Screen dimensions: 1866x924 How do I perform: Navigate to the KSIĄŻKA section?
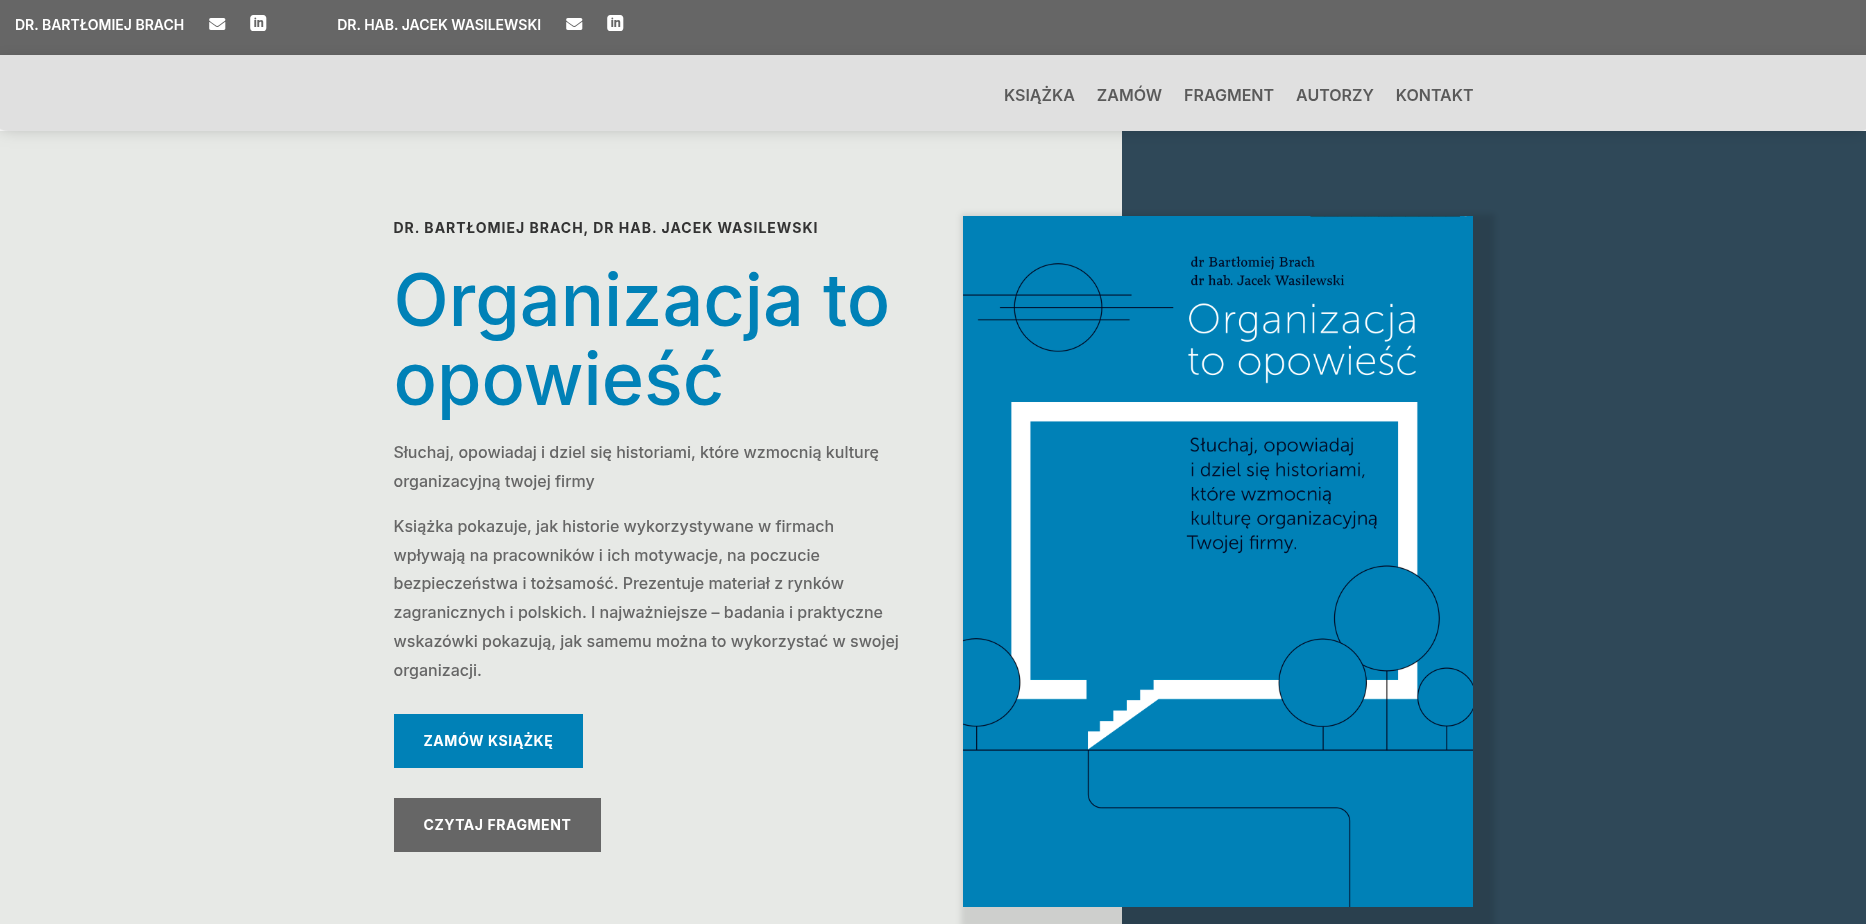(1040, 95)
